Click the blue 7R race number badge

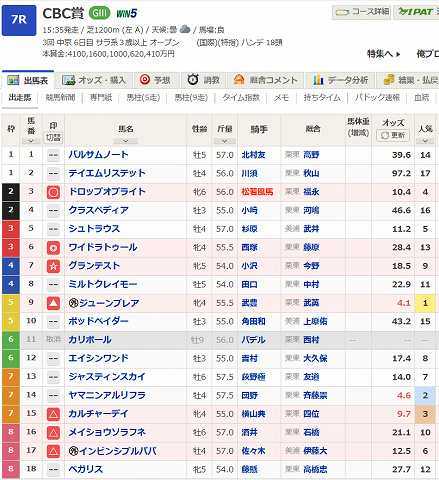point(19,20)
